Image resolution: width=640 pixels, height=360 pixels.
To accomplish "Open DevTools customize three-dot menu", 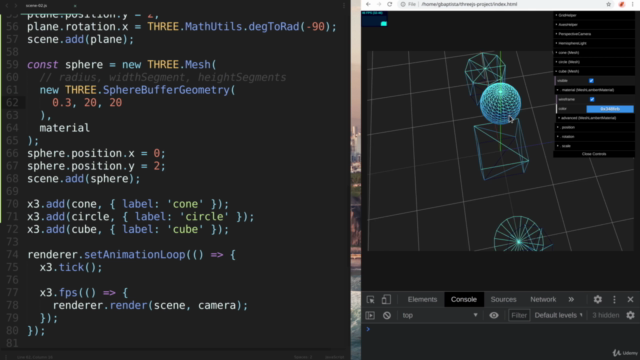I will (614, 300).
